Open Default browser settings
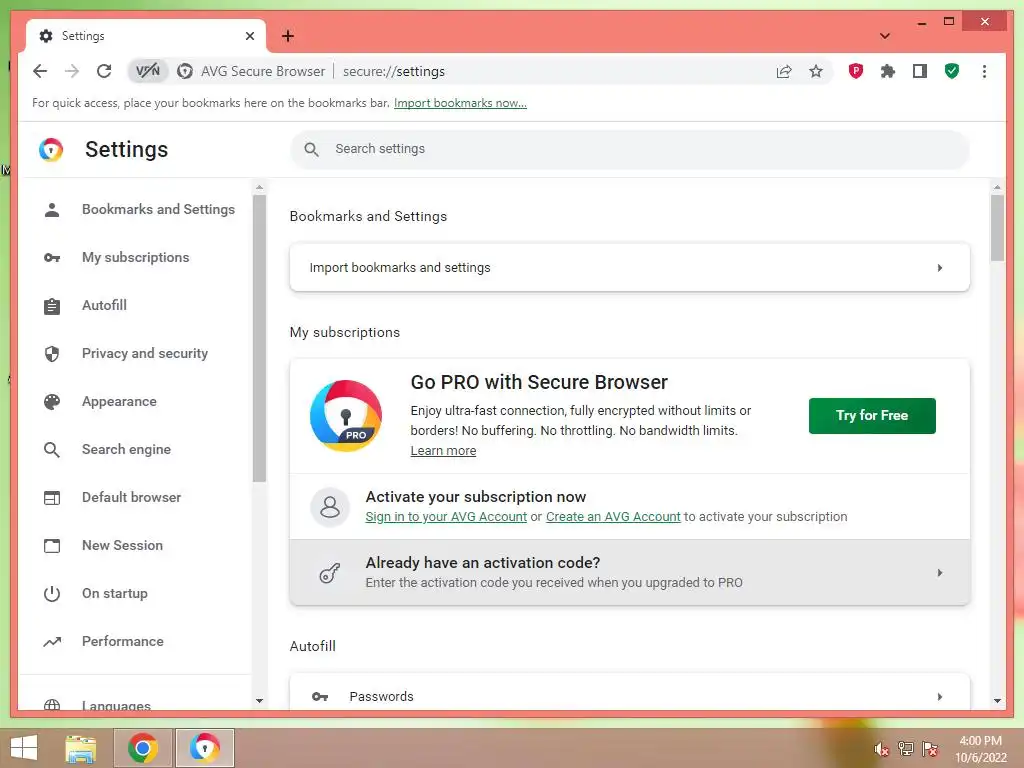Screen dimensions: 1024x768 131,497
